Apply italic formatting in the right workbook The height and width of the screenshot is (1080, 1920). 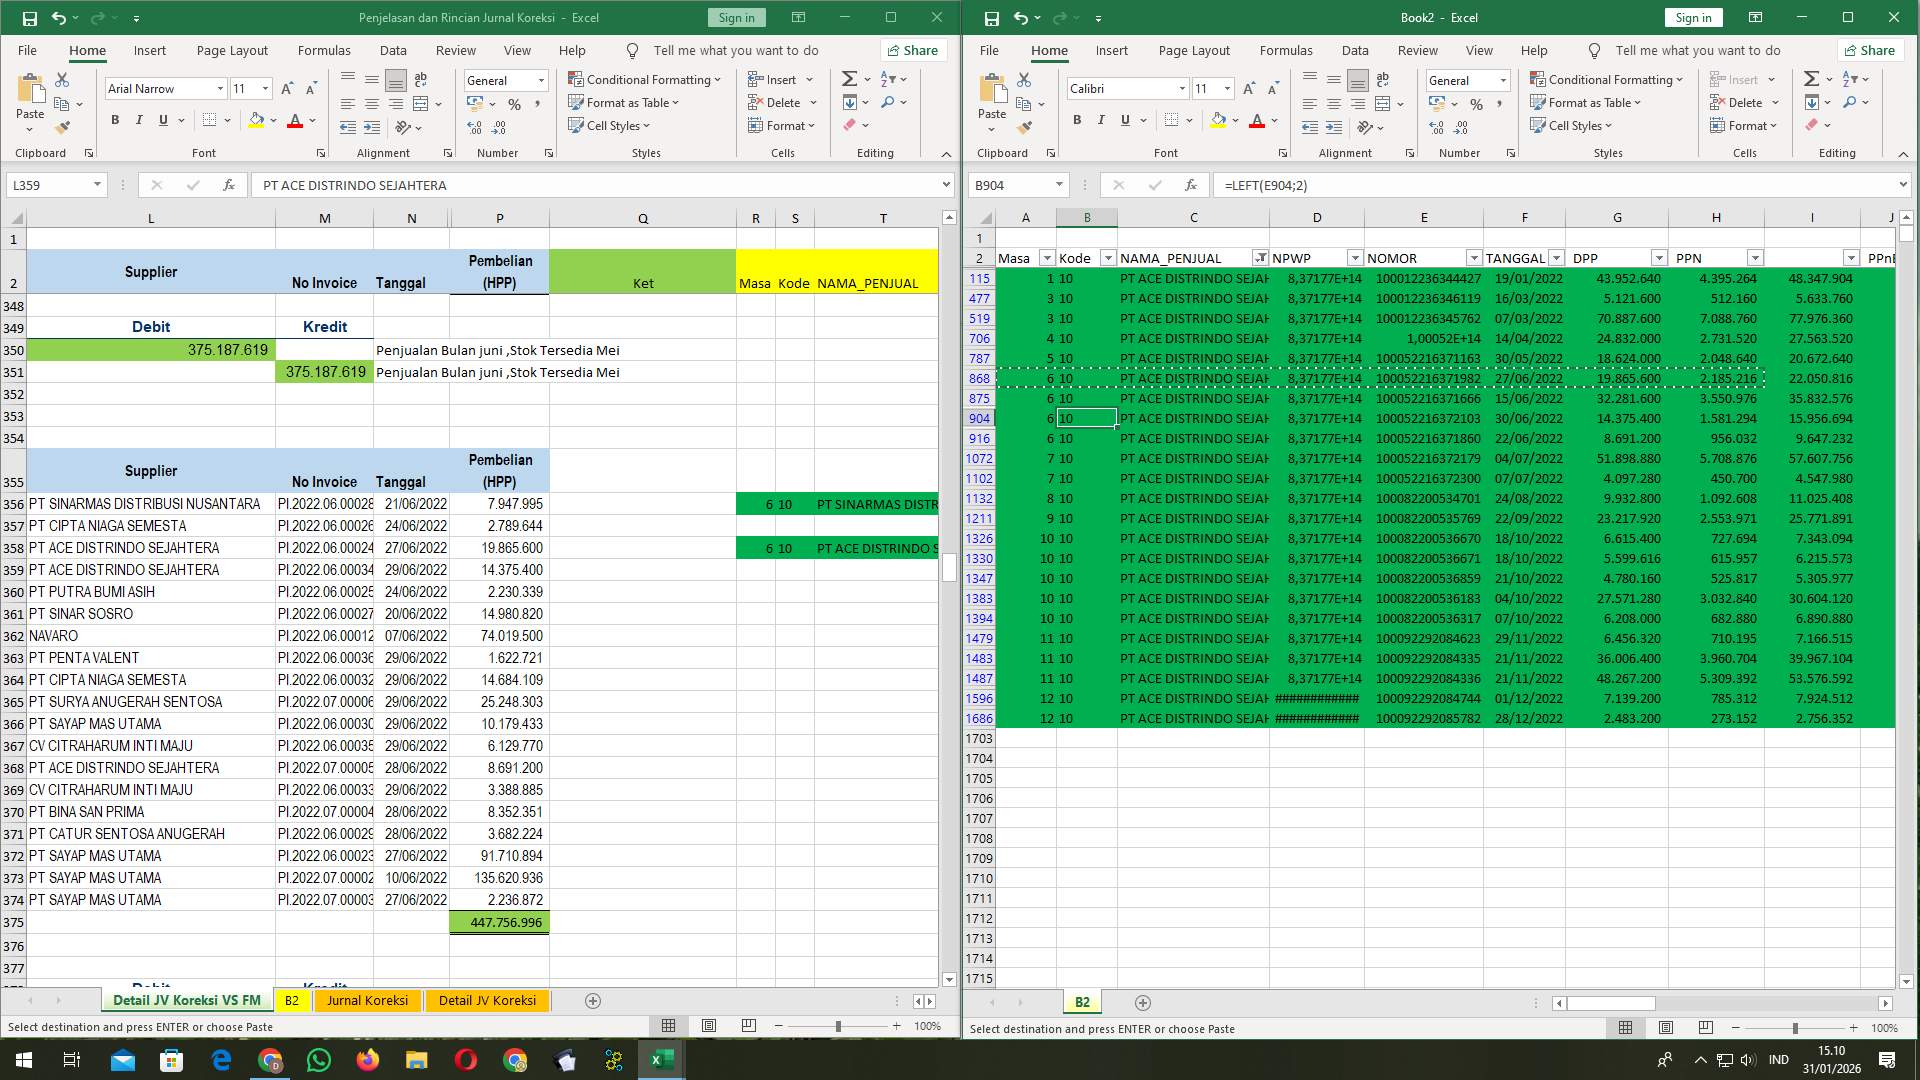point(1100,119)
